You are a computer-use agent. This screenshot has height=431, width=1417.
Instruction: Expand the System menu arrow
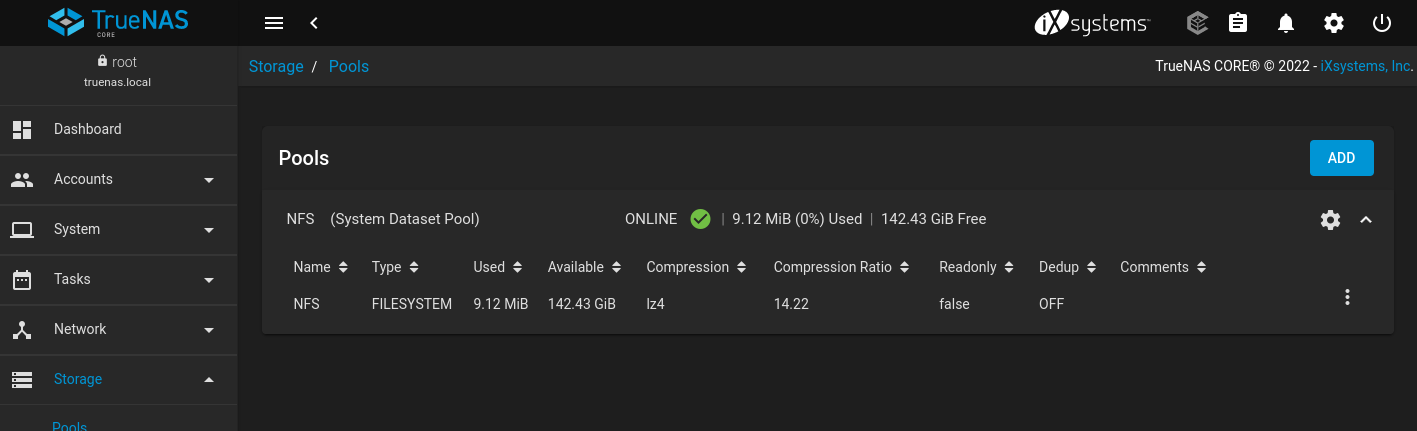pos(209,230)
